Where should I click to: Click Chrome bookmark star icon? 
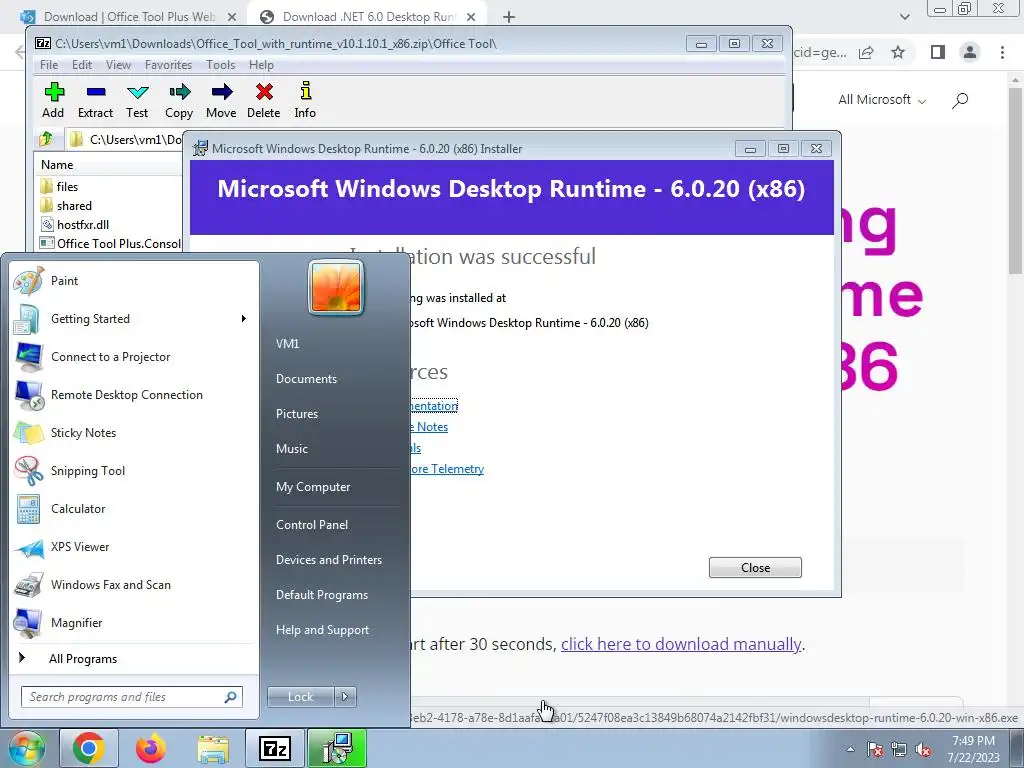point(899,52)
